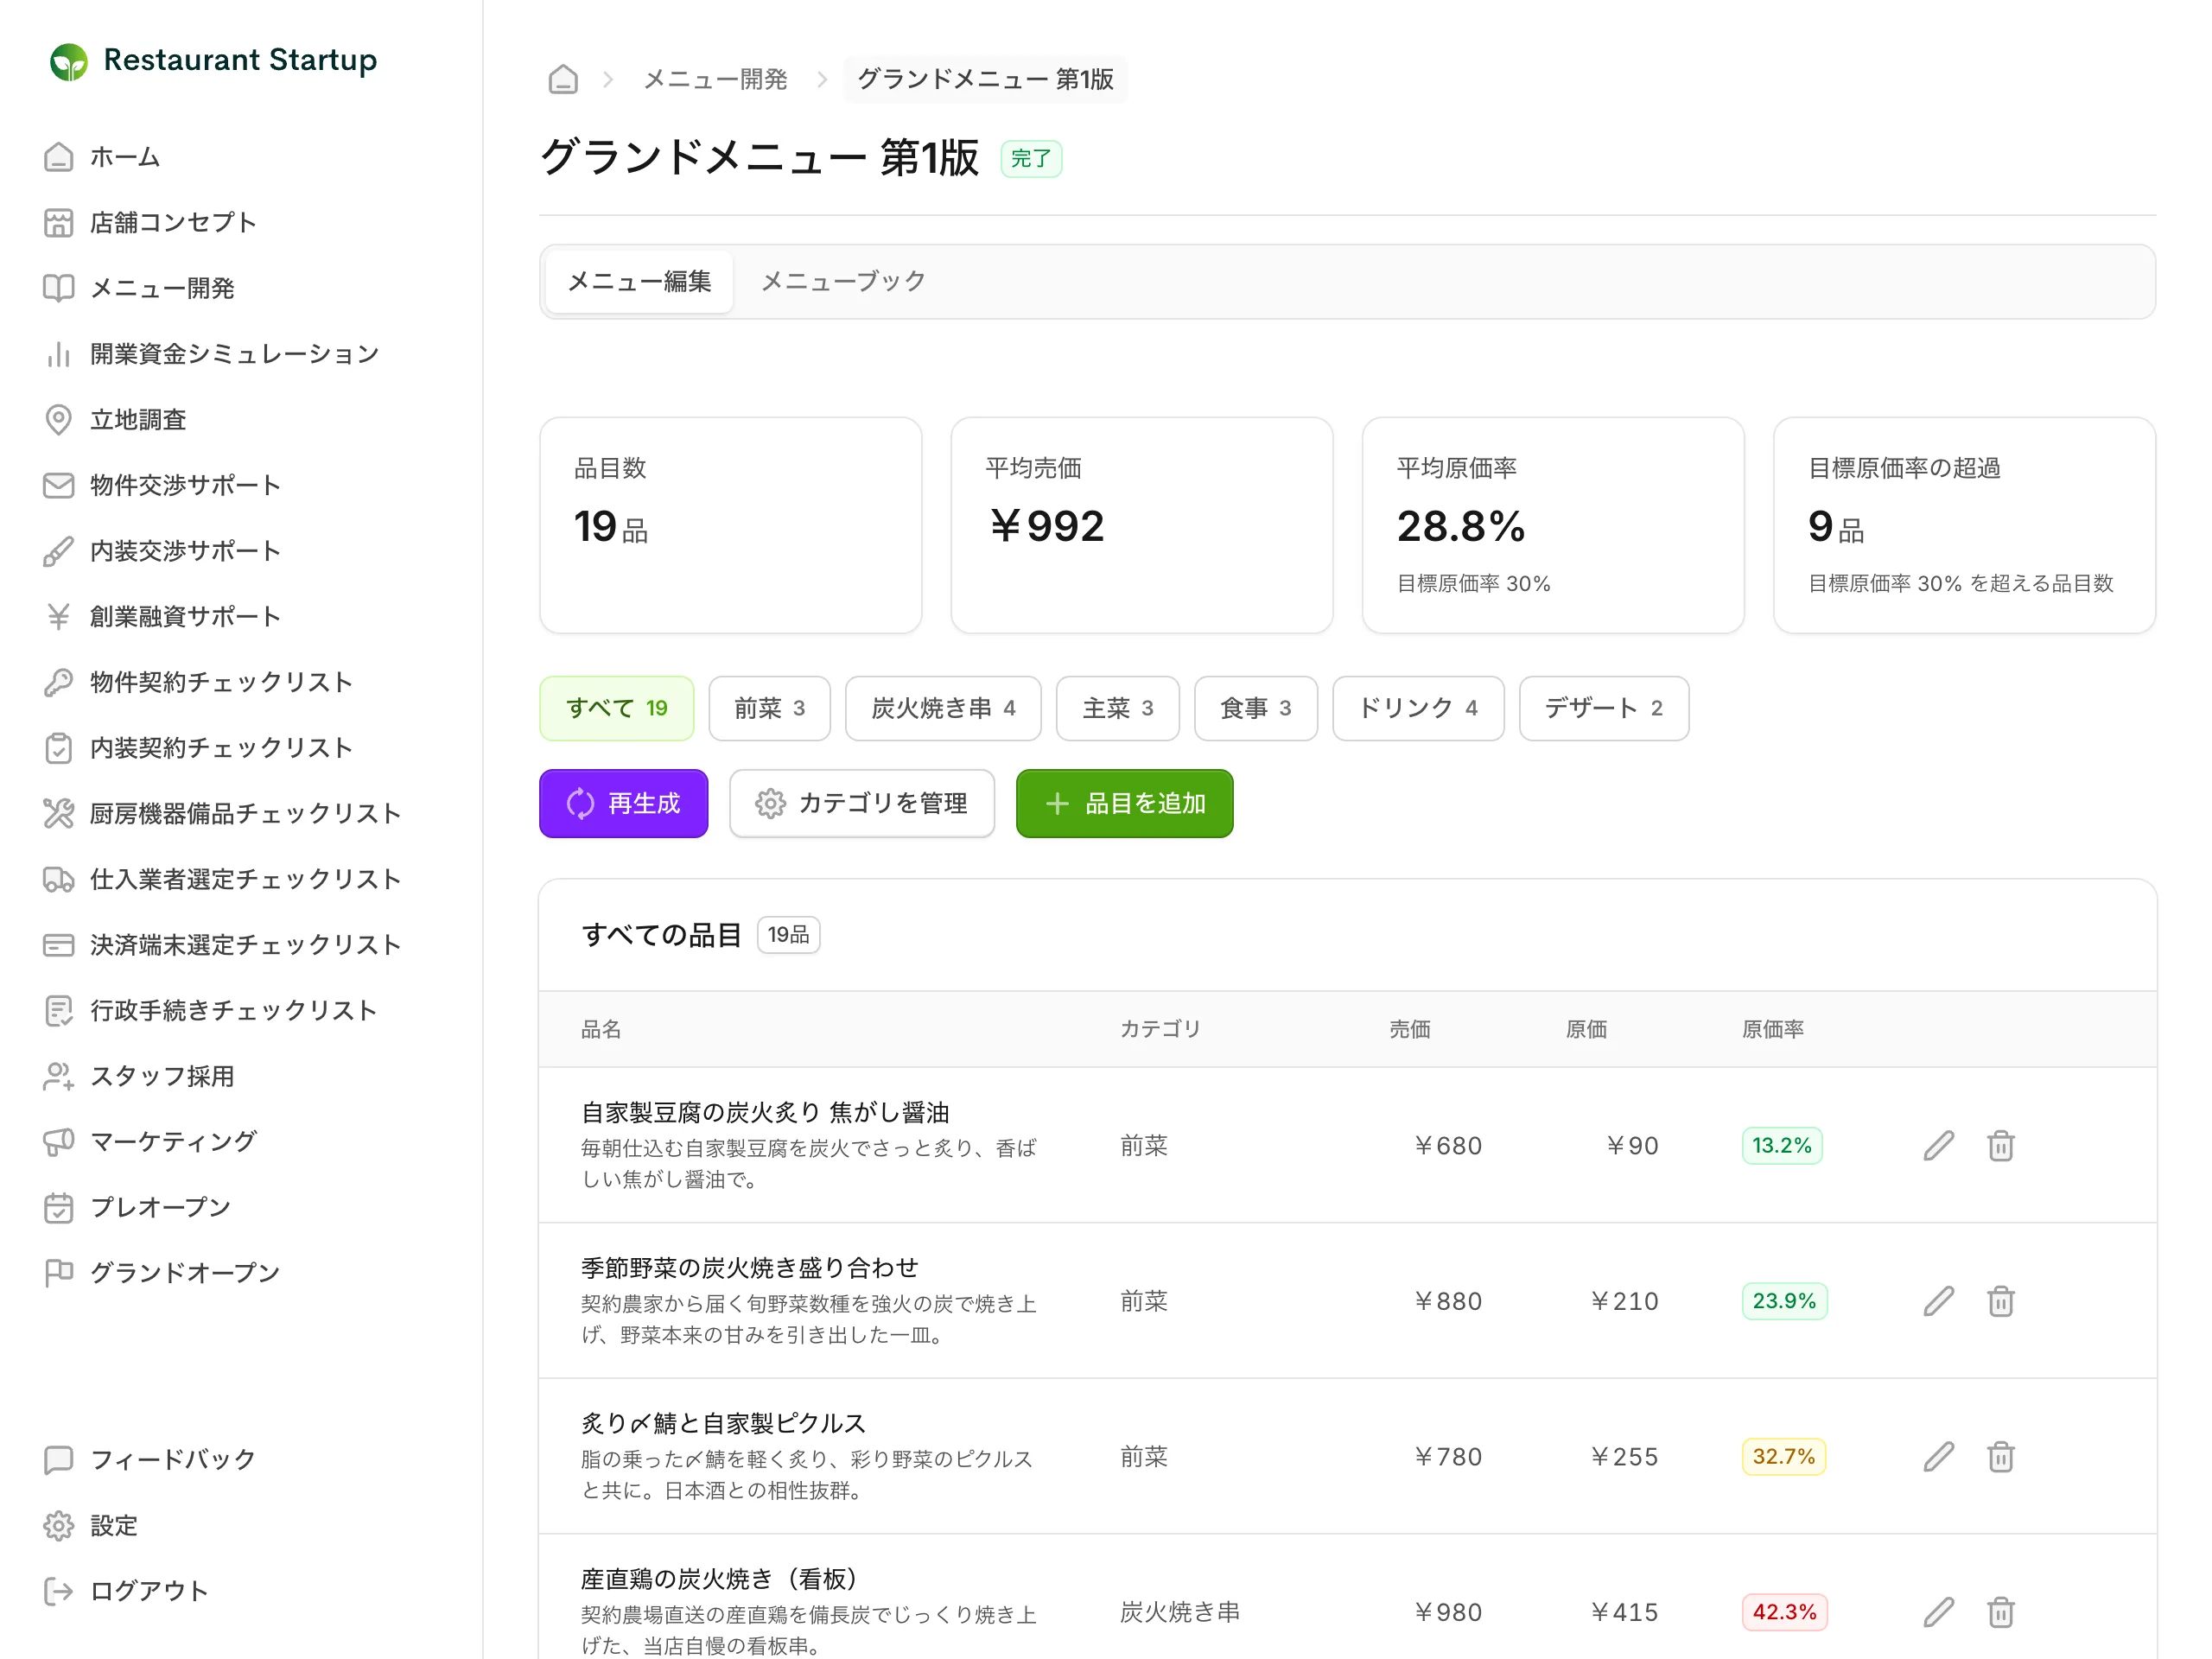Click the yen icon for 創業融資サポート
This screenshot has width=2212, height=1659.
[58, 617]
